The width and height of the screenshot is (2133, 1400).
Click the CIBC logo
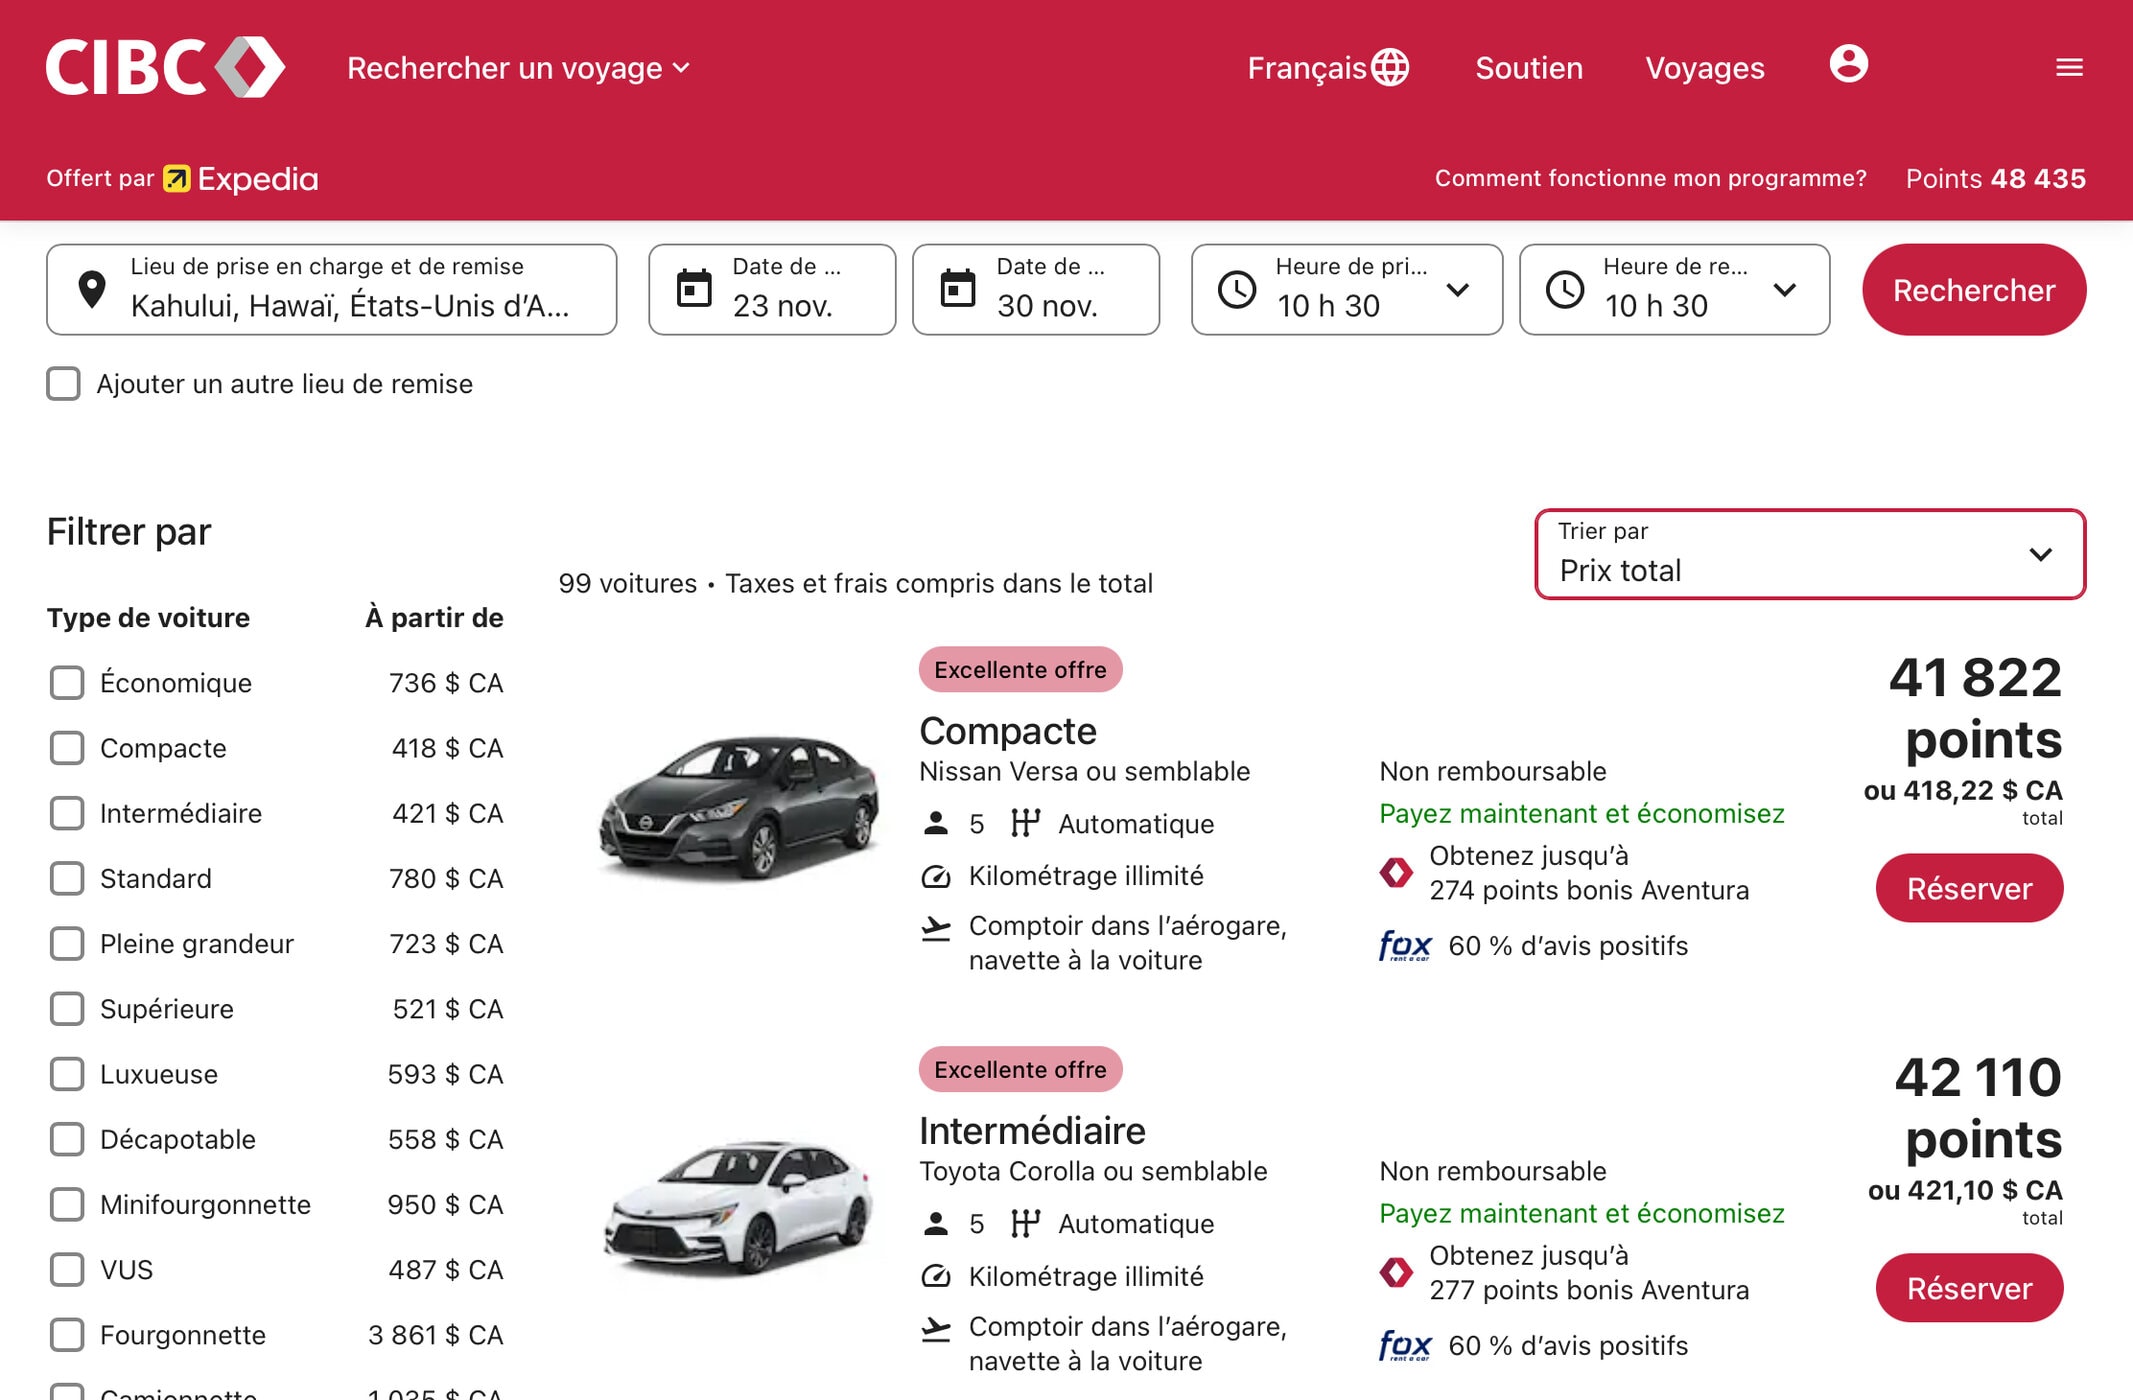(x=166, y=67)
